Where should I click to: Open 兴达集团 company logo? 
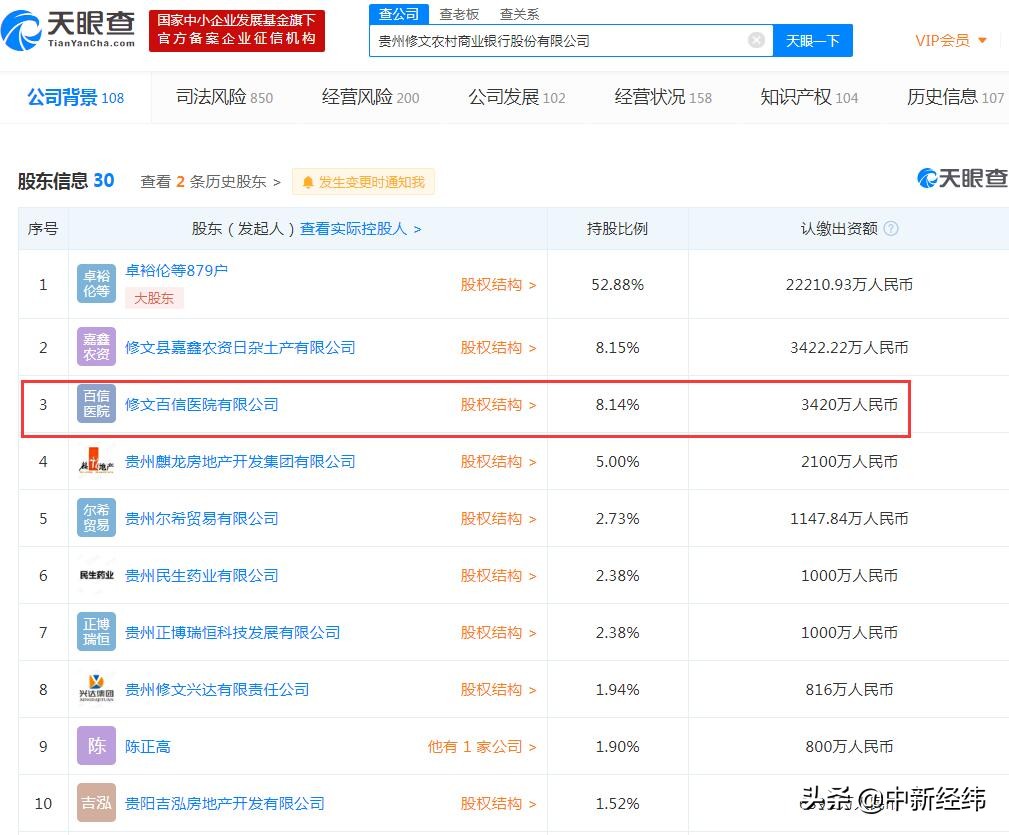point(97,689)
